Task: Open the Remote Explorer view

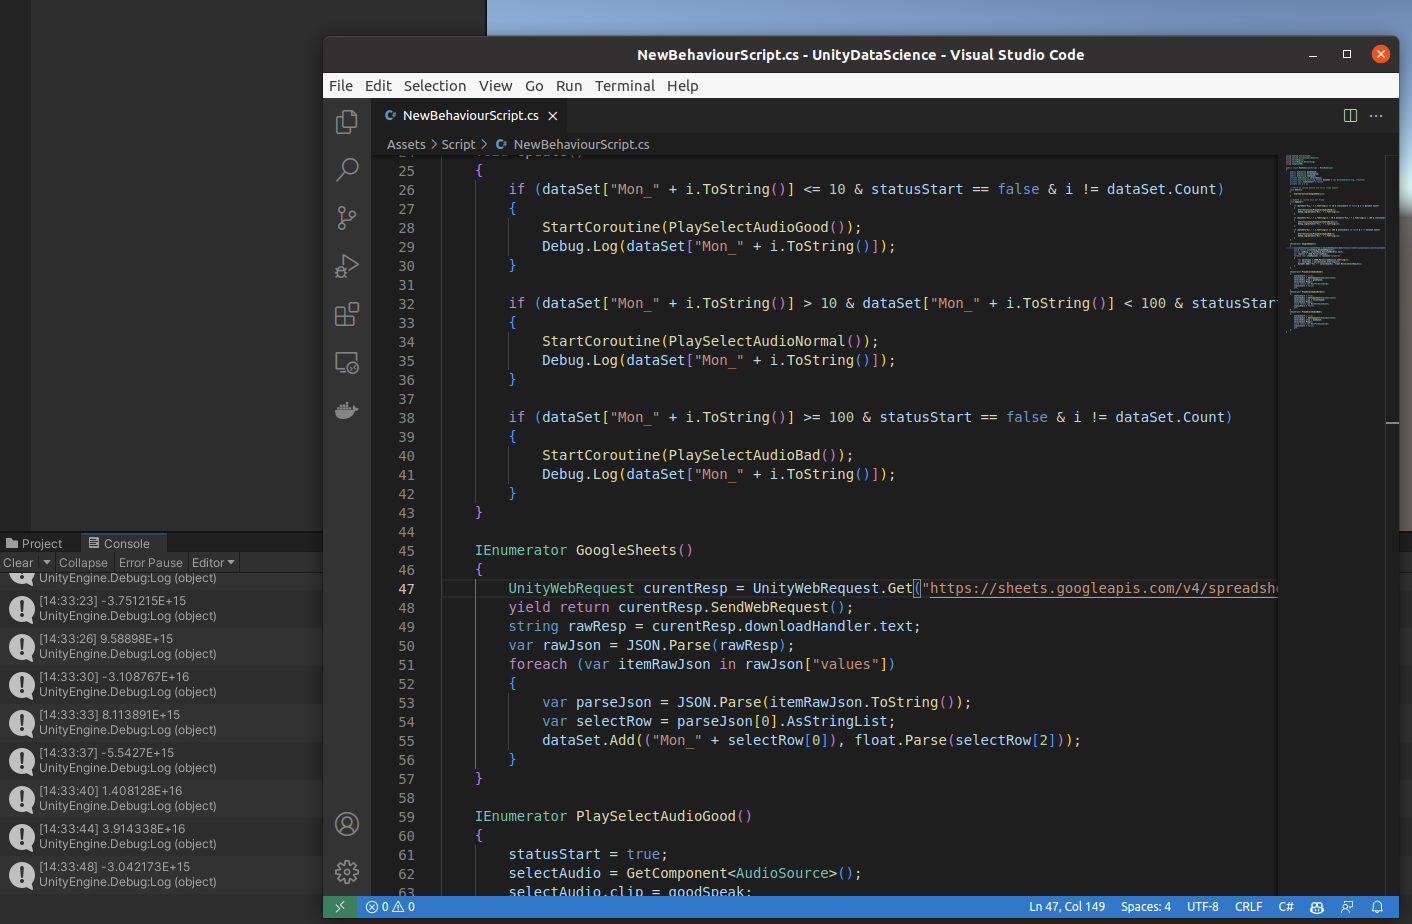Action: click(347, 362)
